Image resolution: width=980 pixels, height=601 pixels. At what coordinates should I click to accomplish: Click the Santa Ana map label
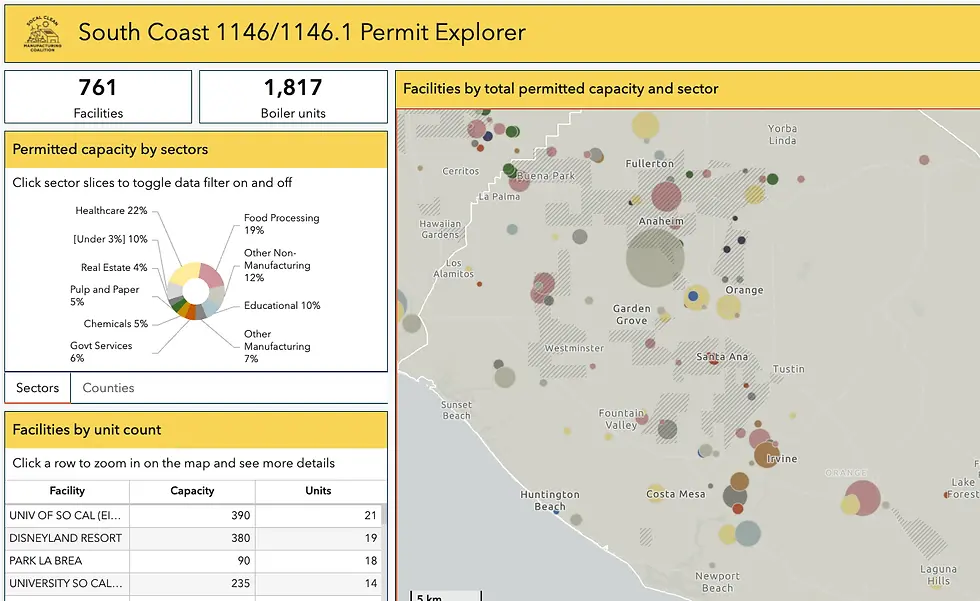(x=722, y=357)
